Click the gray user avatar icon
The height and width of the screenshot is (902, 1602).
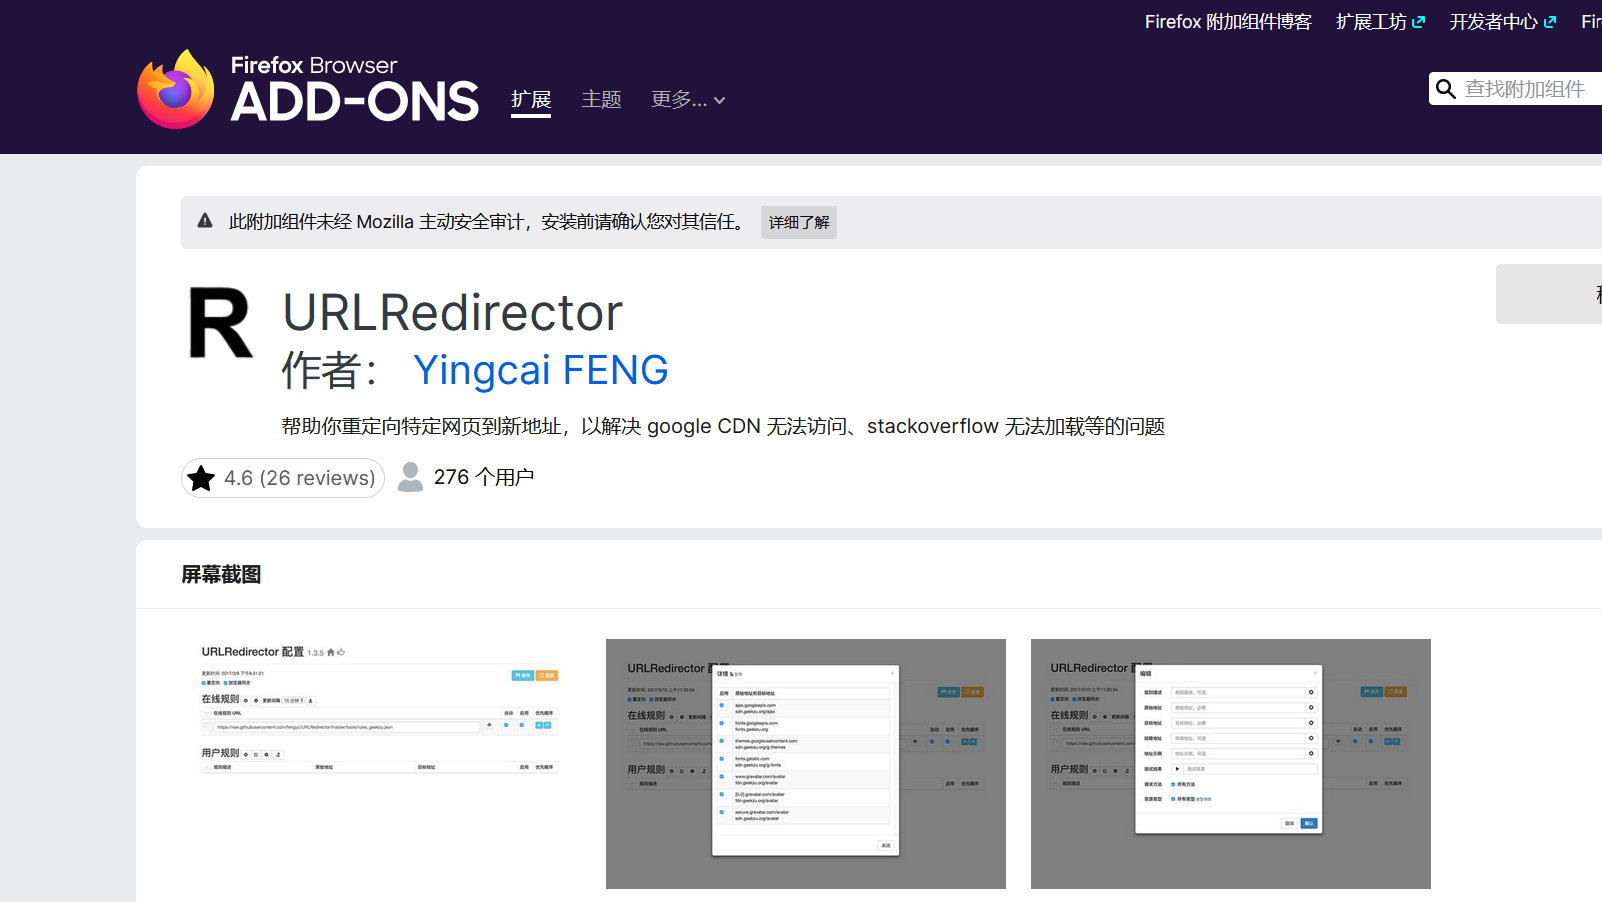[x=410, y=477]
